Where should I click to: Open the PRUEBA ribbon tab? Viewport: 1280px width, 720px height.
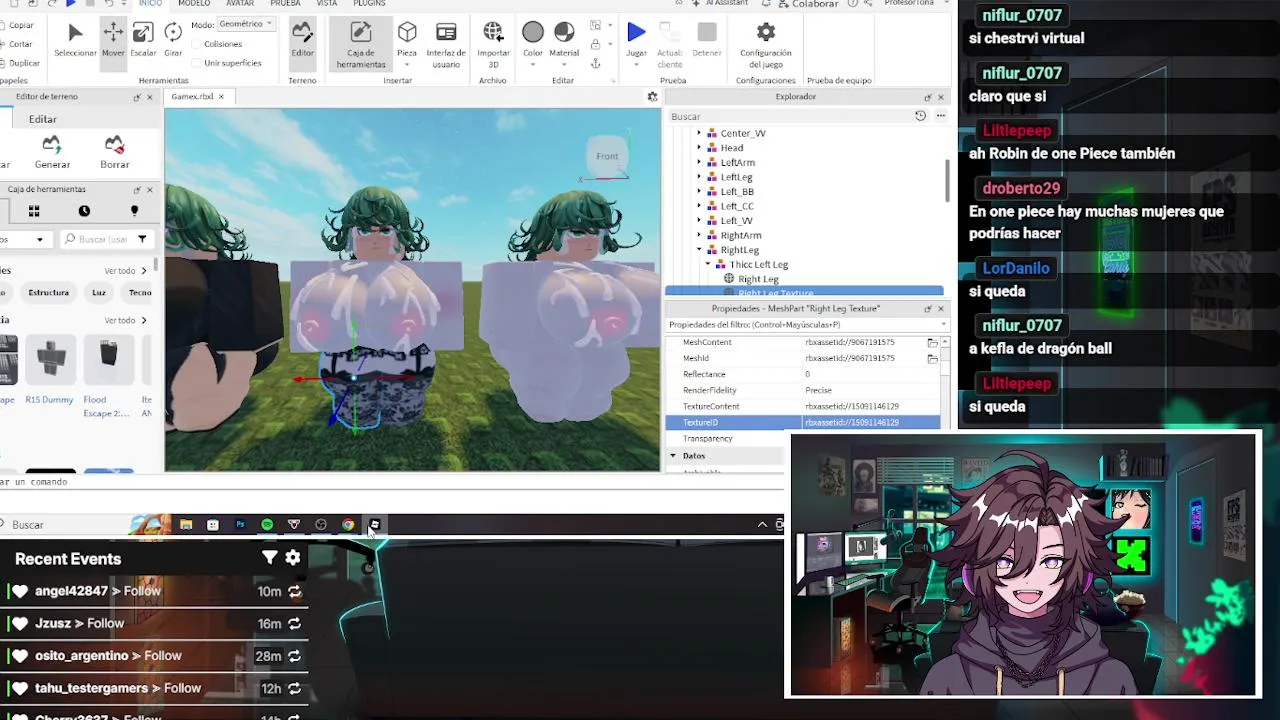click(285, 4)
